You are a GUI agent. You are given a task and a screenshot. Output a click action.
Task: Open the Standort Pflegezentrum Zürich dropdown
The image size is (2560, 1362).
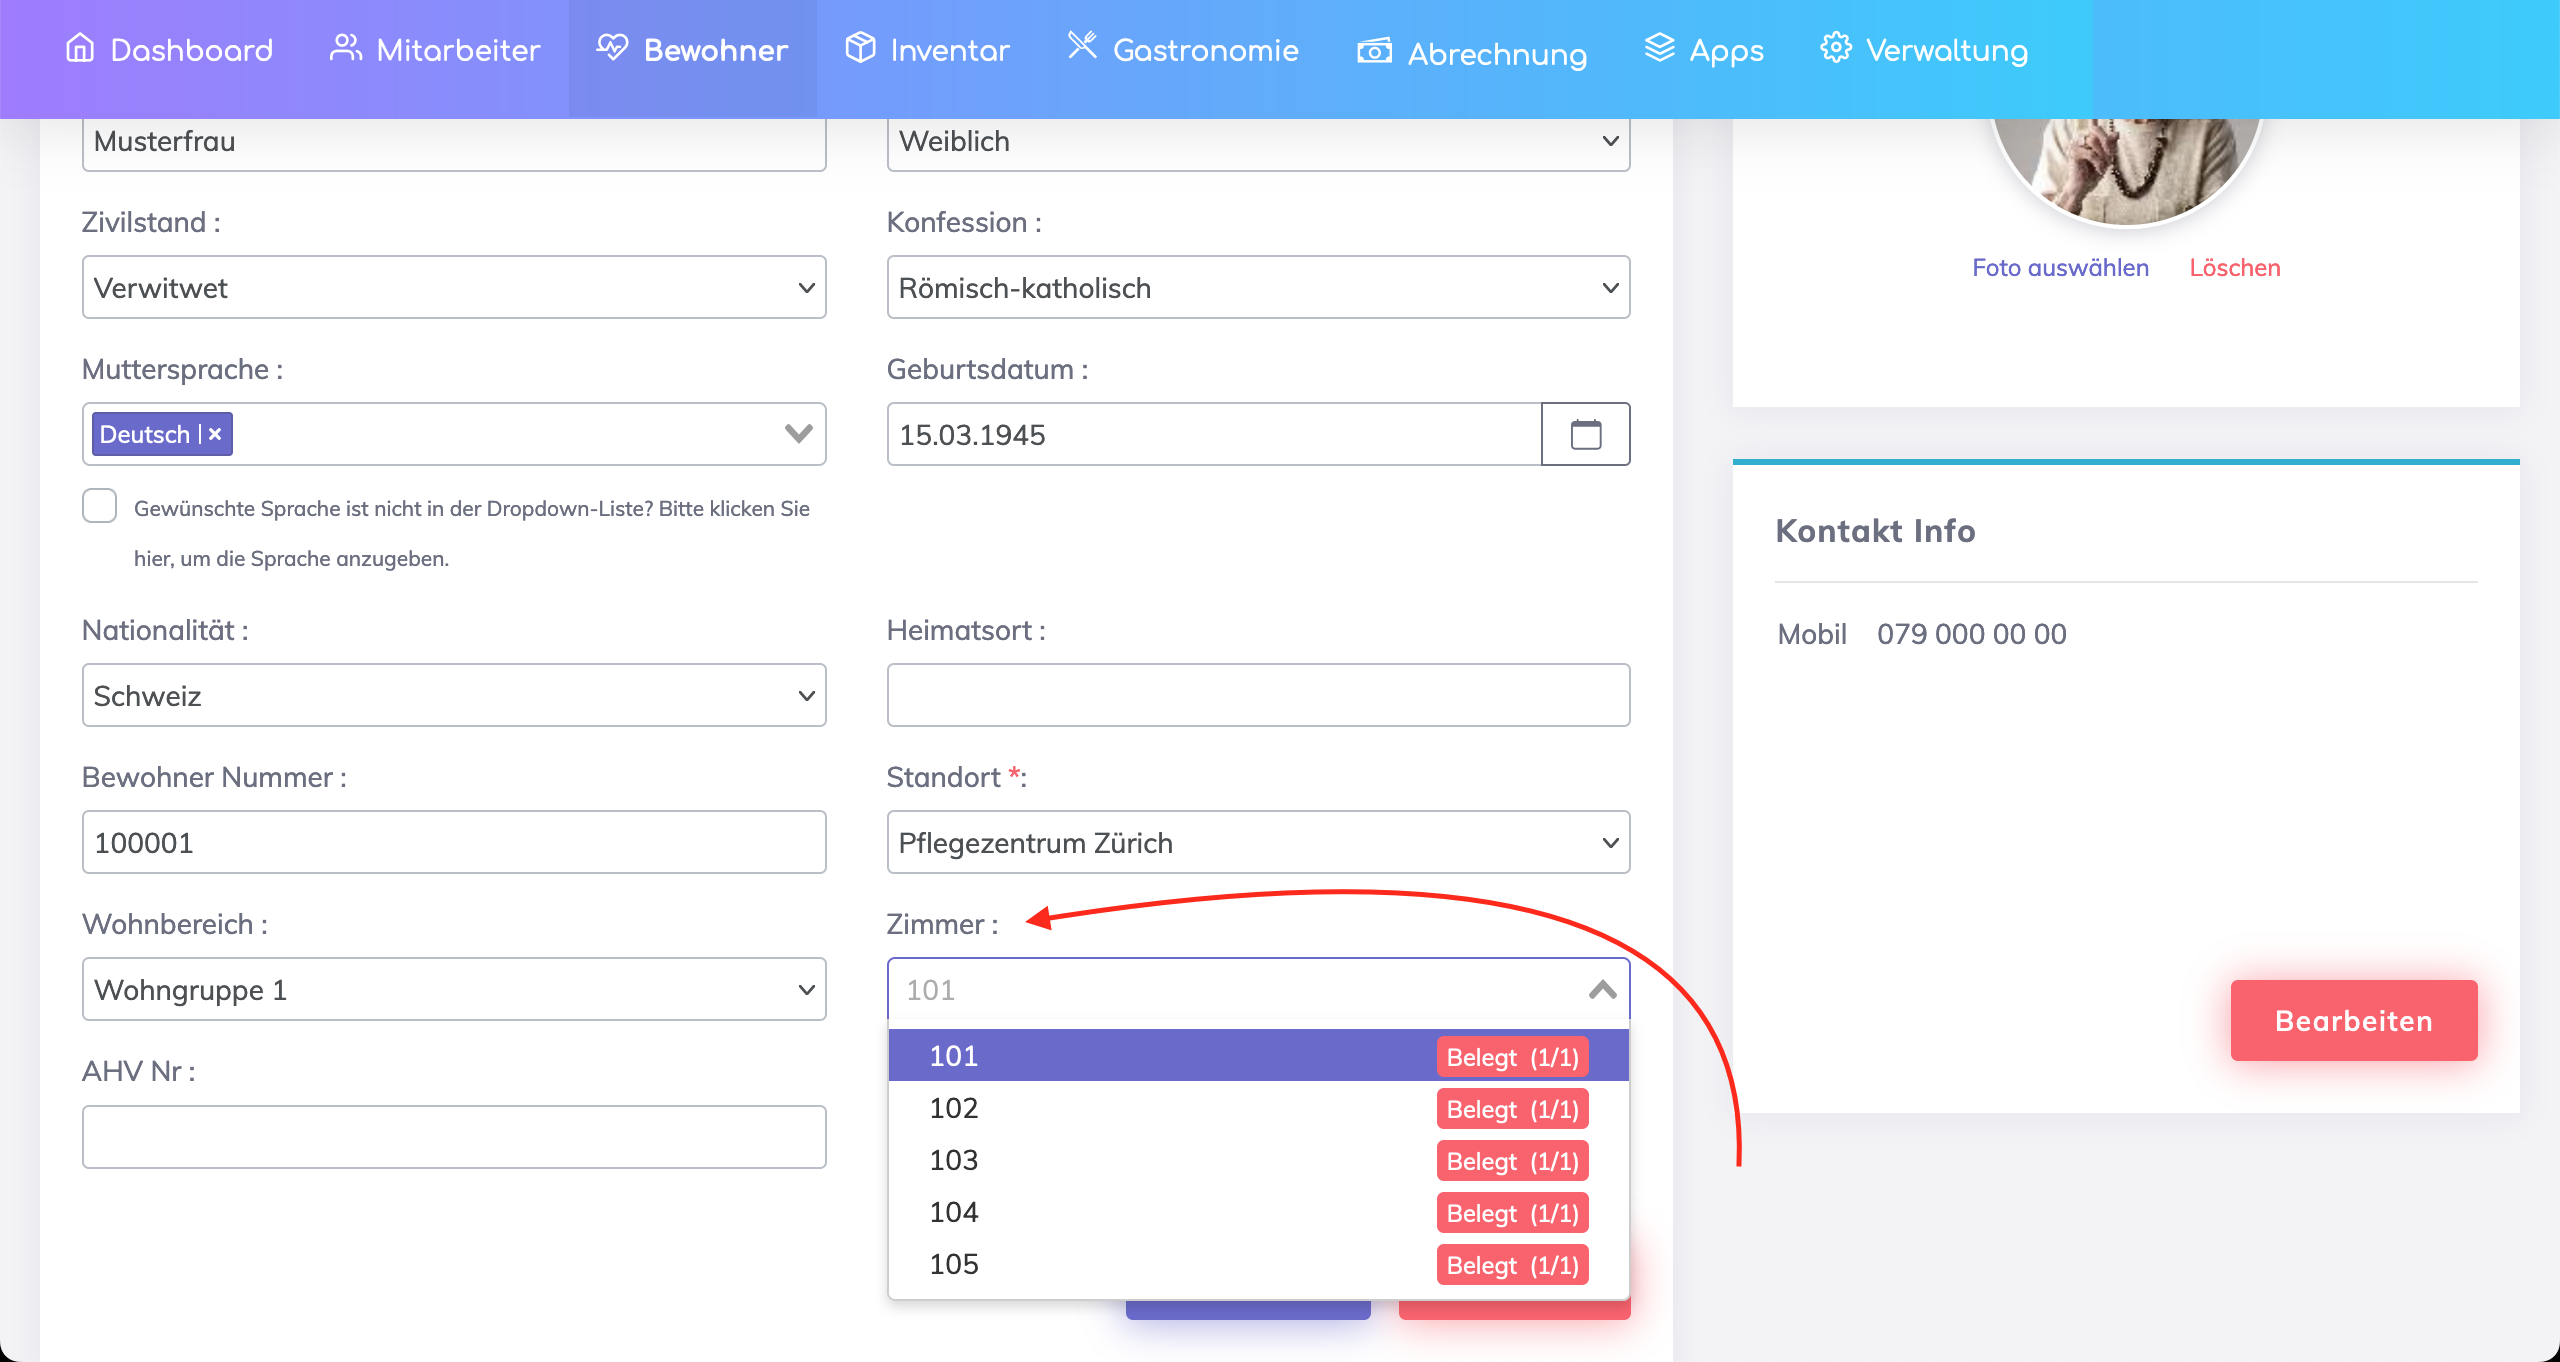click(1258, 843)
